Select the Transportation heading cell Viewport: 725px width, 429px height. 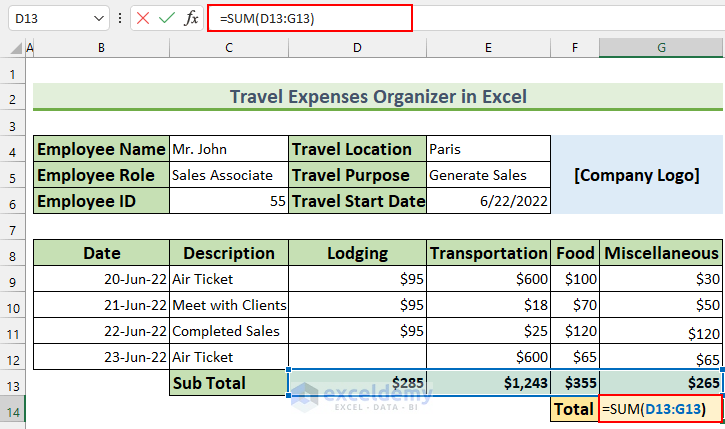pyautogui.click(x=488, y=253)
